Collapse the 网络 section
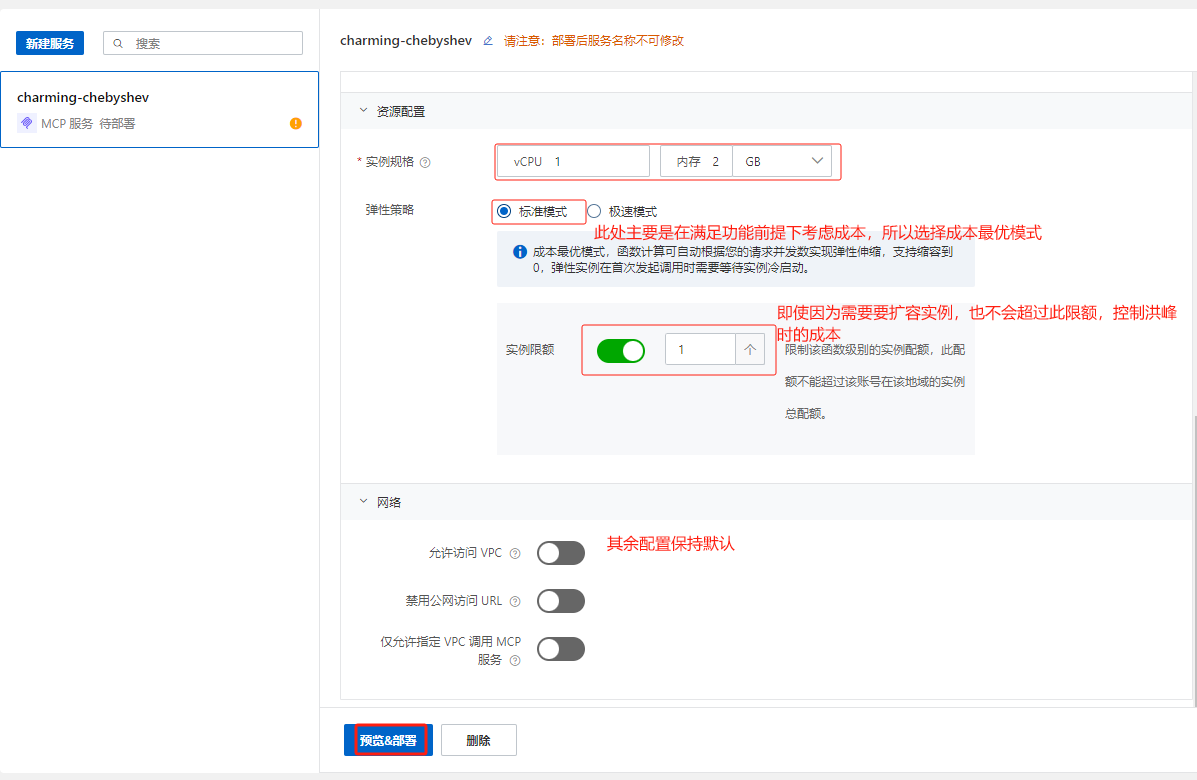This screenshot has height=780, width=1197. click(x=363, y=501)
